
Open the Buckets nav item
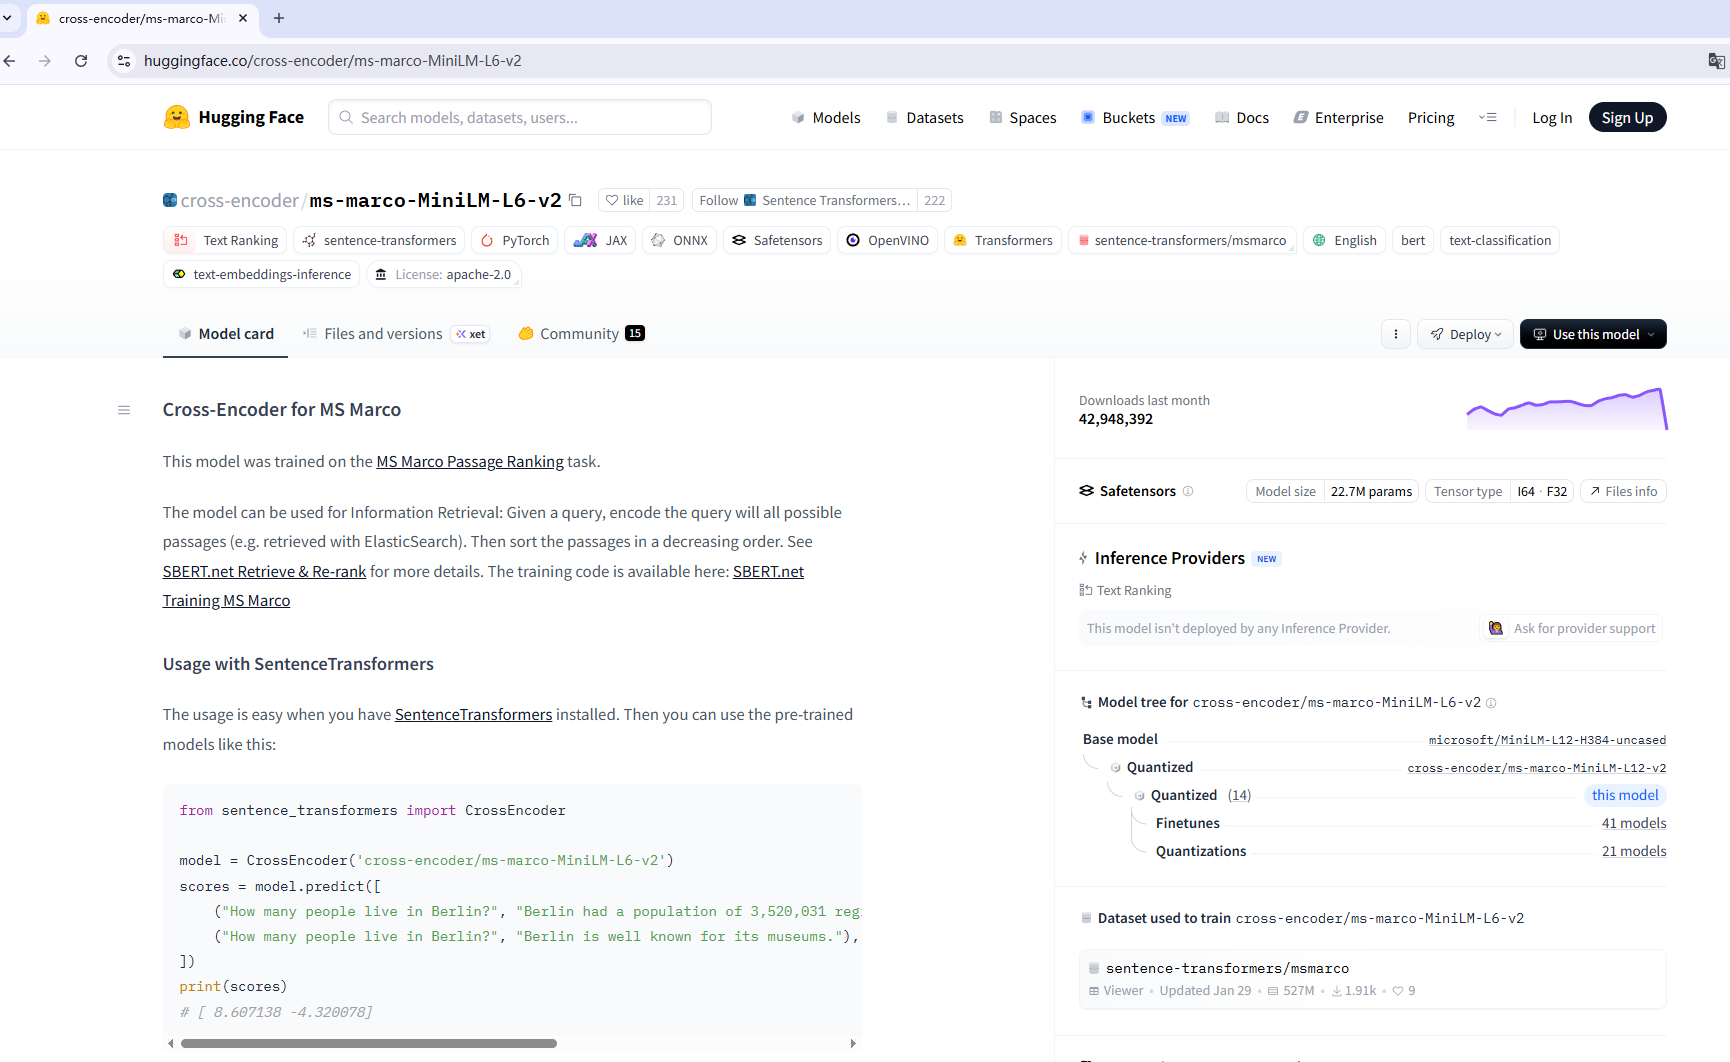click(1135, 118)
